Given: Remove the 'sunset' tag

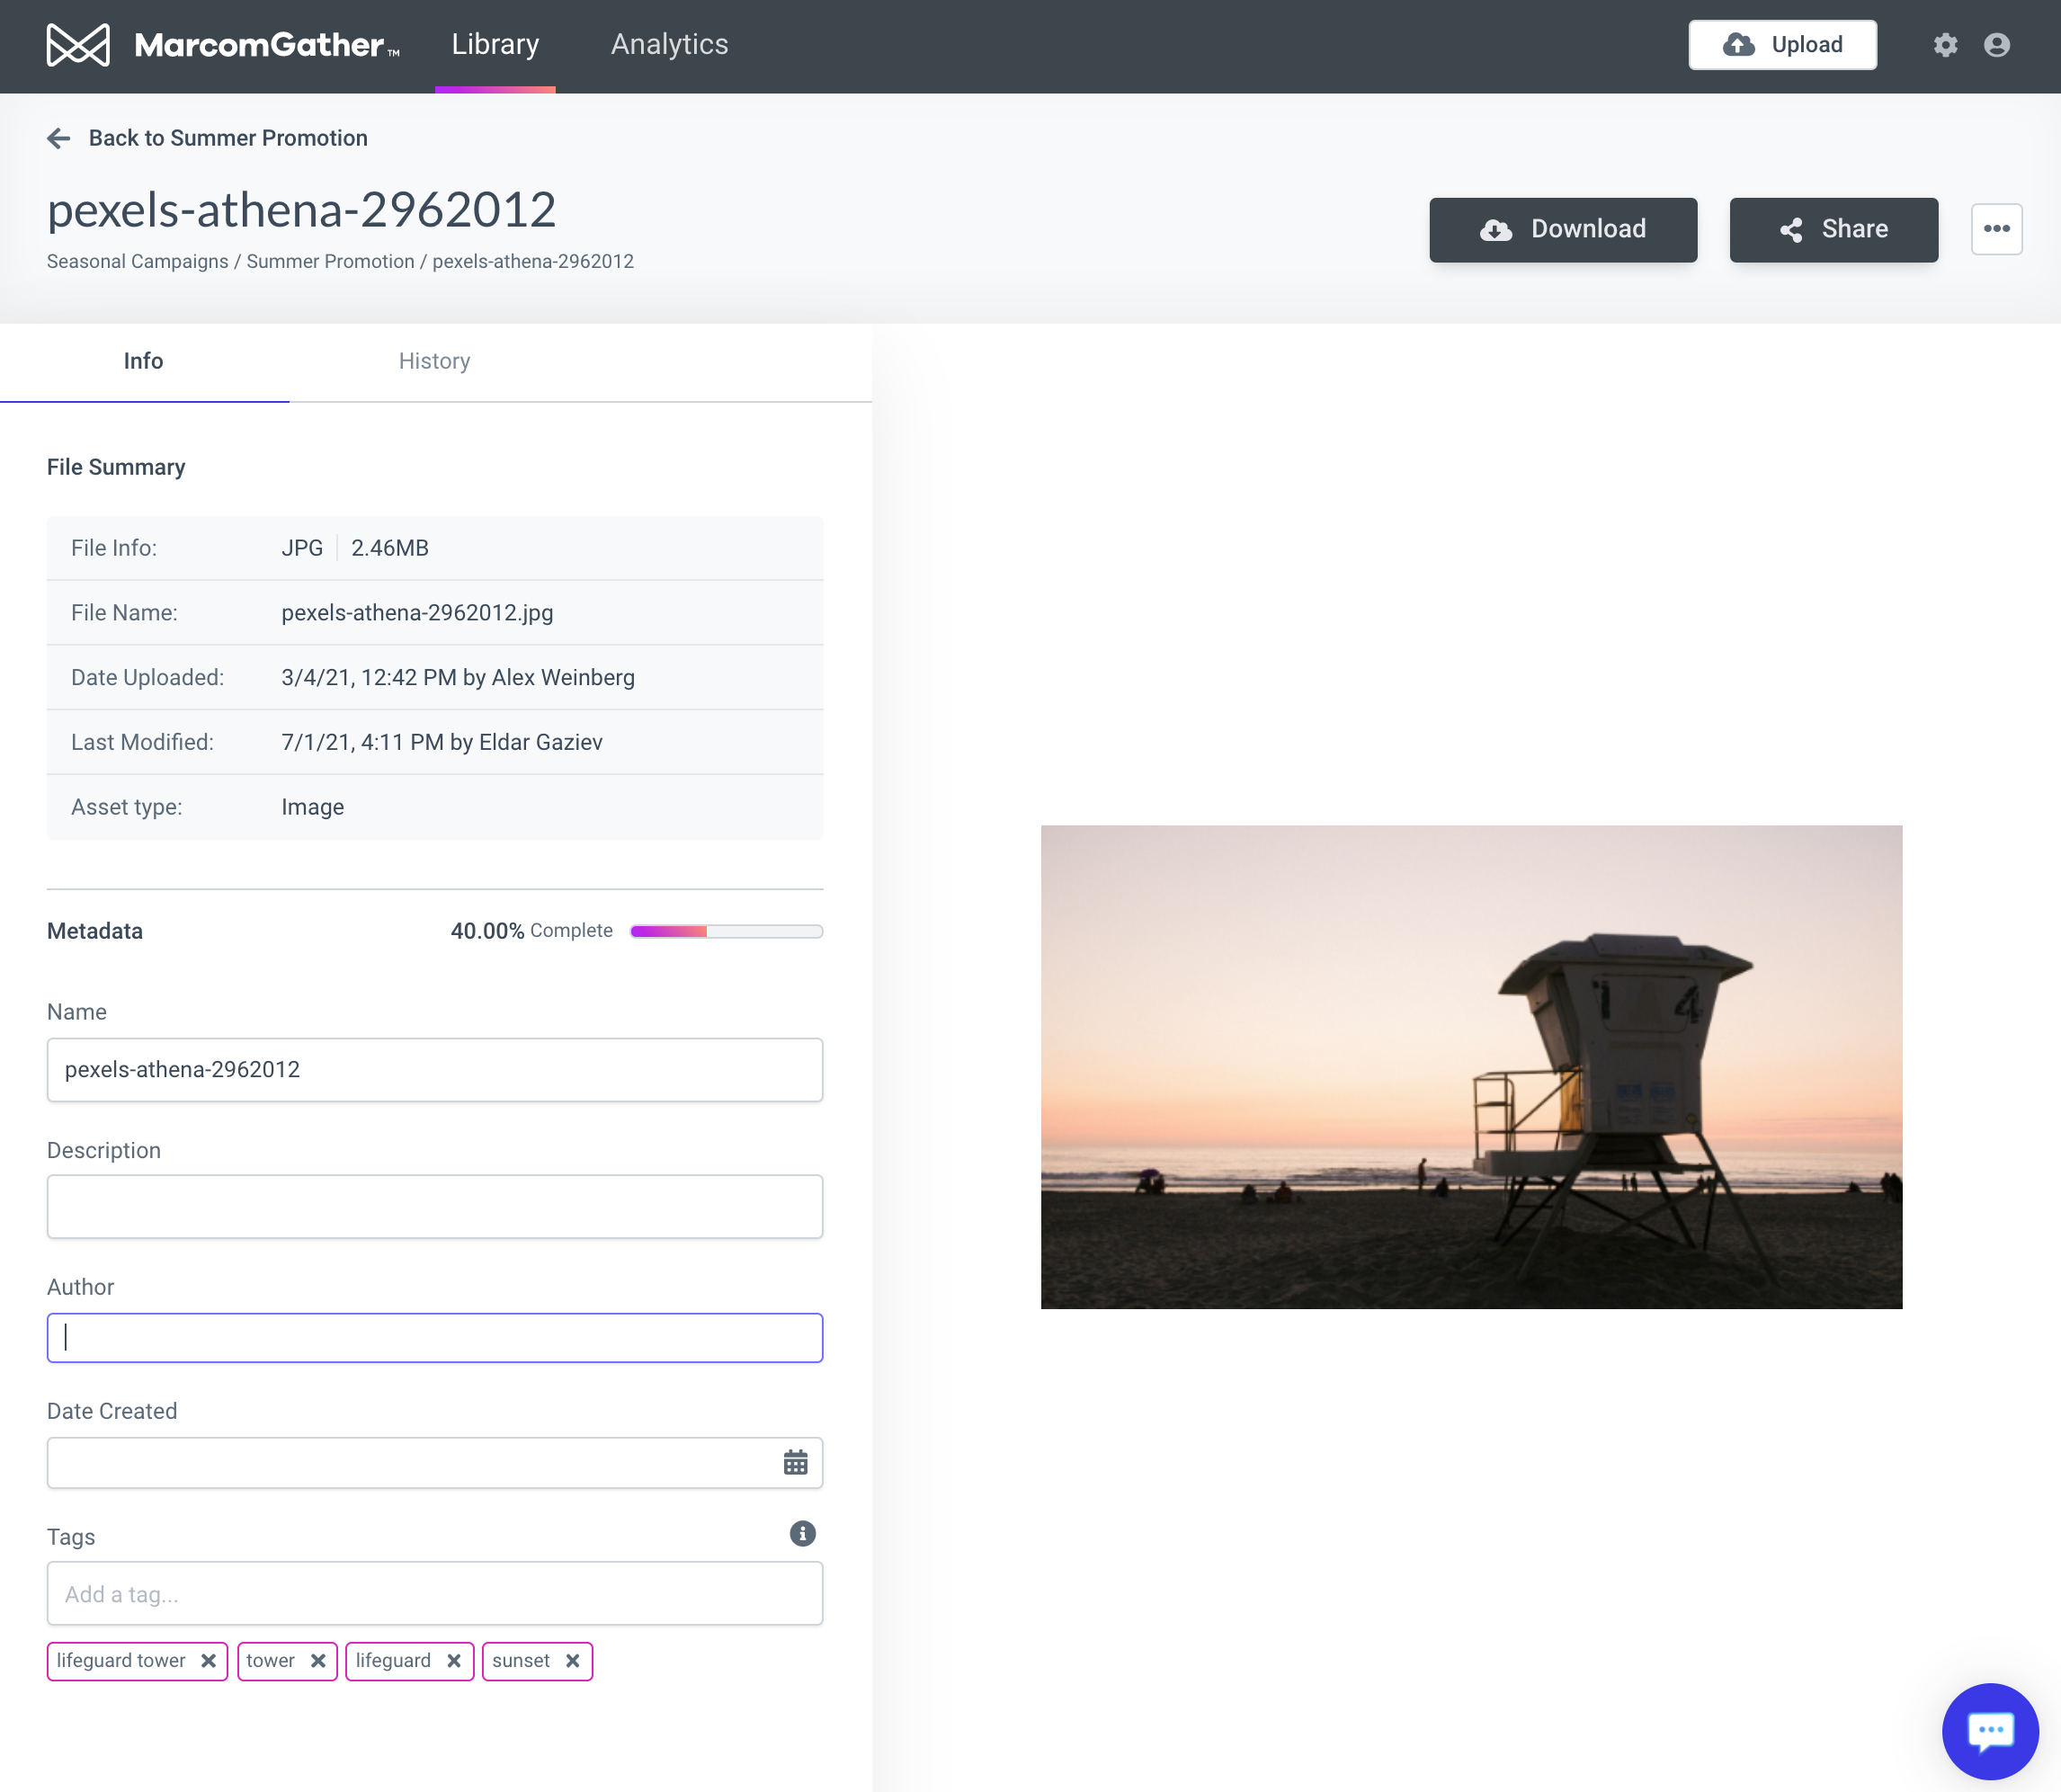Looking at the screenshot, I should pos(573,1661).
